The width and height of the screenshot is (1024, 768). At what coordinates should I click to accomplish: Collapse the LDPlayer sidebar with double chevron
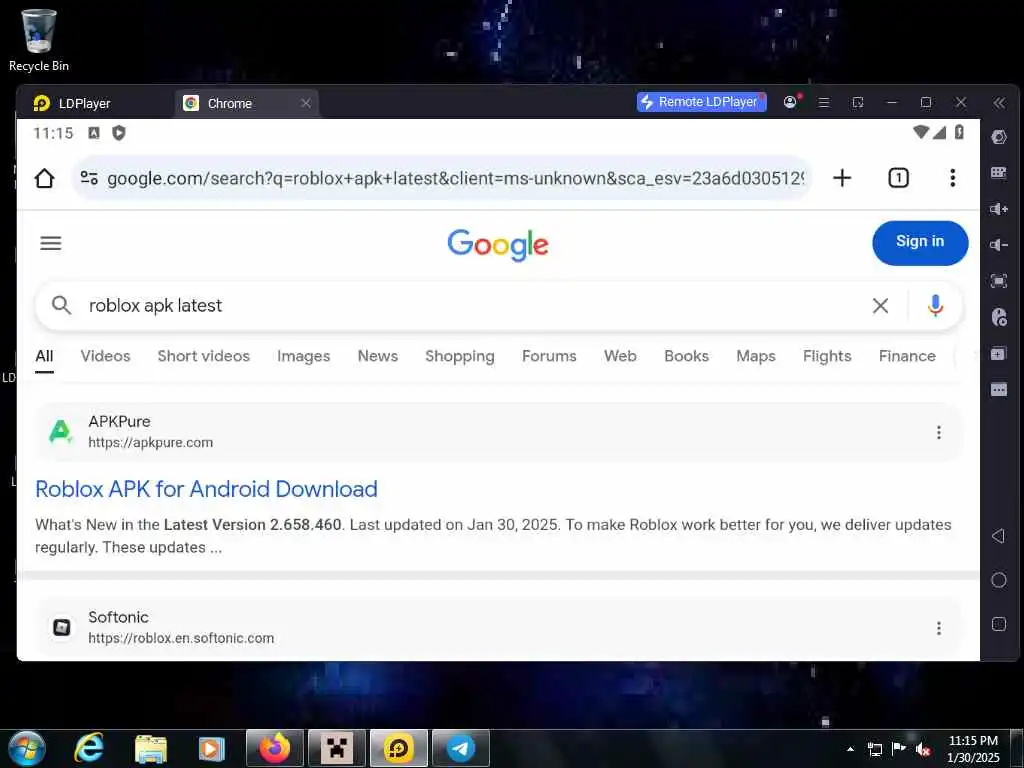point(999,103)
